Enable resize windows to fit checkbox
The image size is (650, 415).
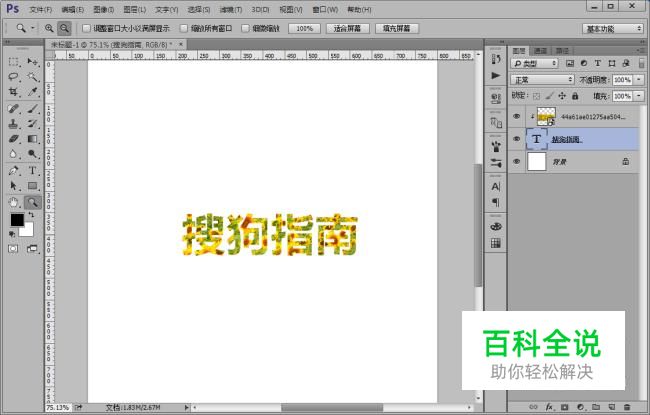(86, 28)
